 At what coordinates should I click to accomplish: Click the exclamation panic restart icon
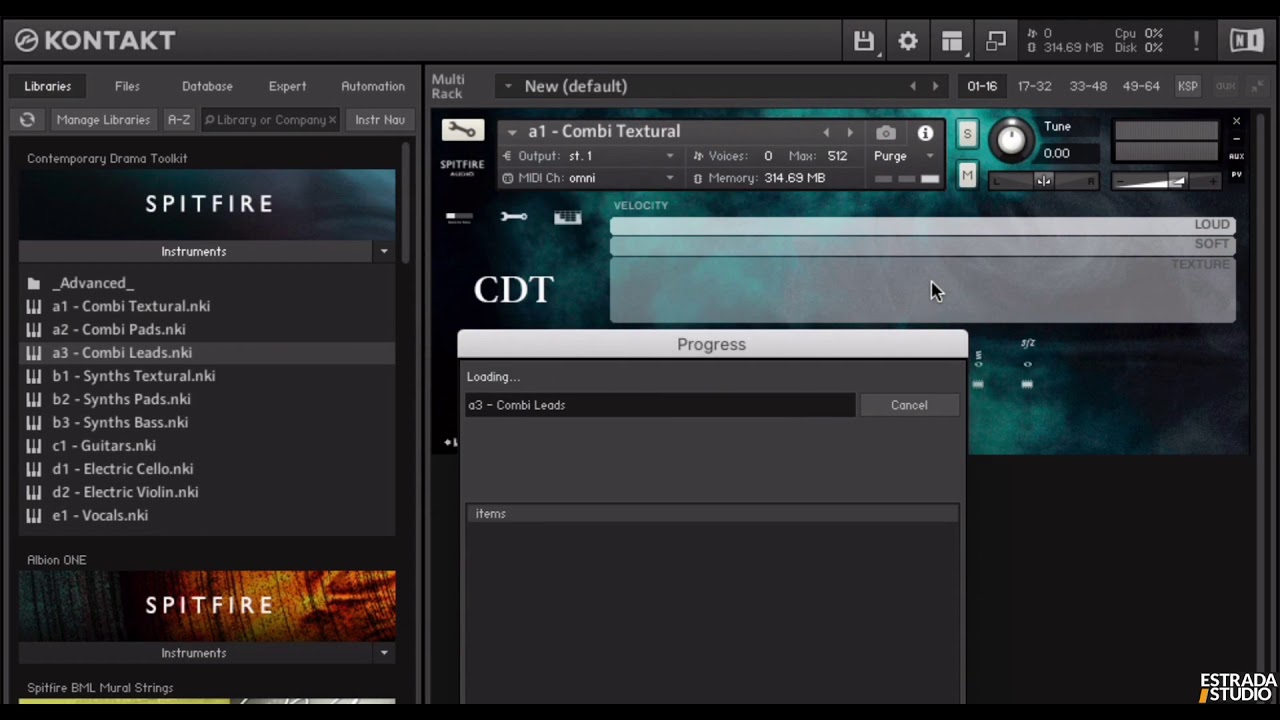(x=1196, y=41)
